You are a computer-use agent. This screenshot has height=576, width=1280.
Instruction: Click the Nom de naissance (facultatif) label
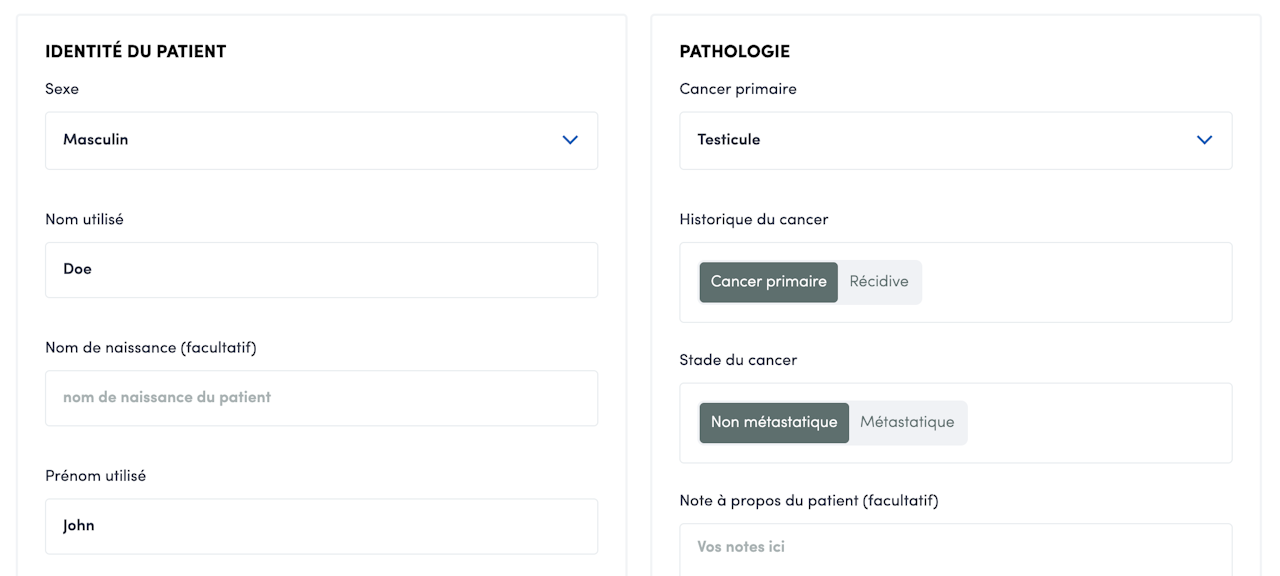click(151, 348)
